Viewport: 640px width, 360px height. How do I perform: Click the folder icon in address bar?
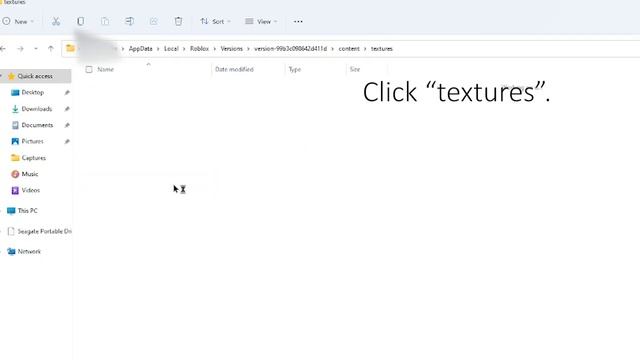70,48
